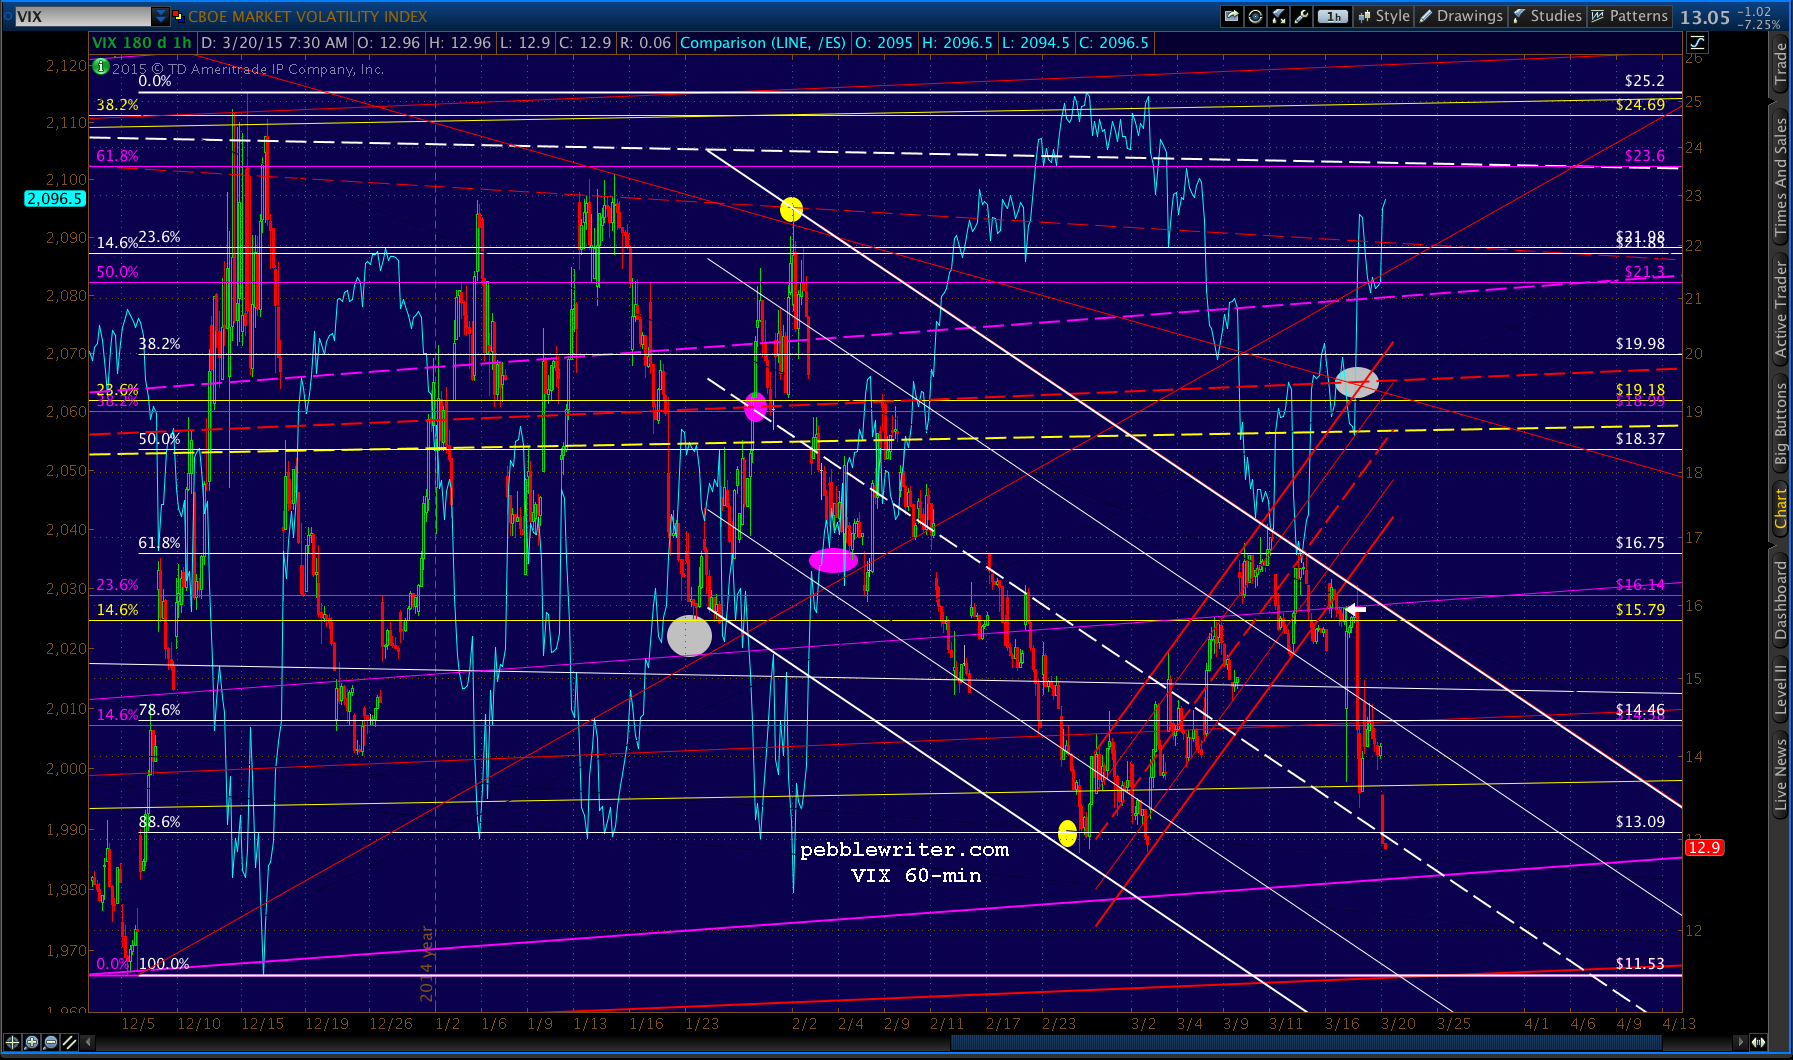This screenshot has width=1793, height=1060.
Task: Open the Trade side tab
Action: pos(1781,64)
